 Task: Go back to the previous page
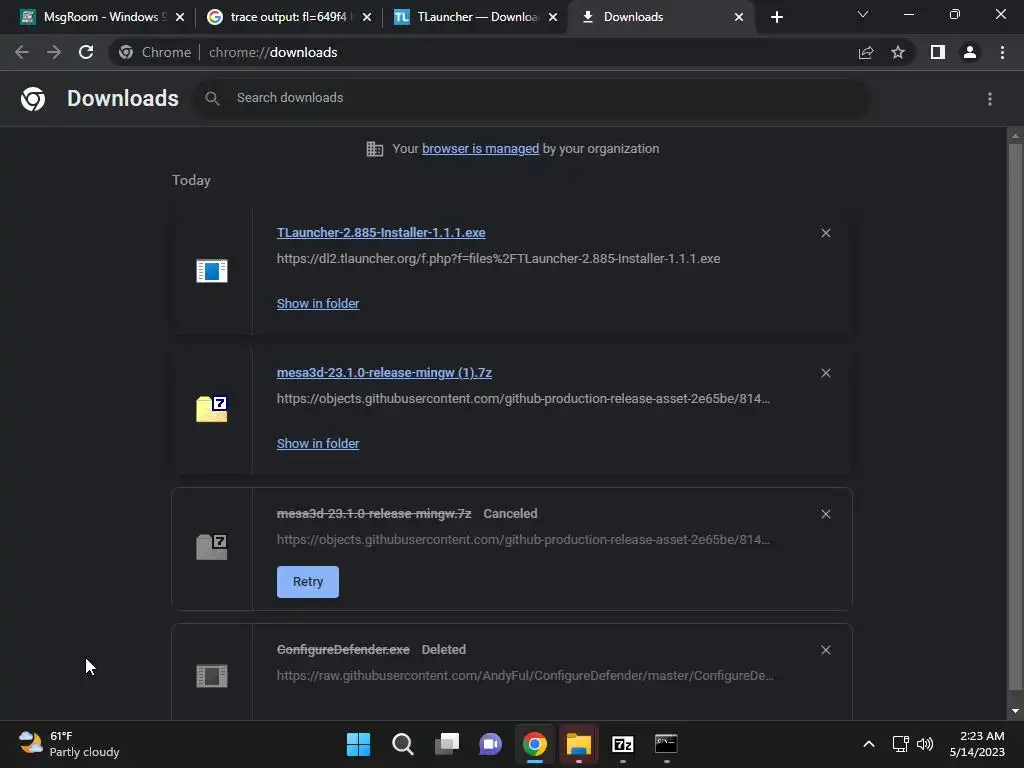(22, 52)
